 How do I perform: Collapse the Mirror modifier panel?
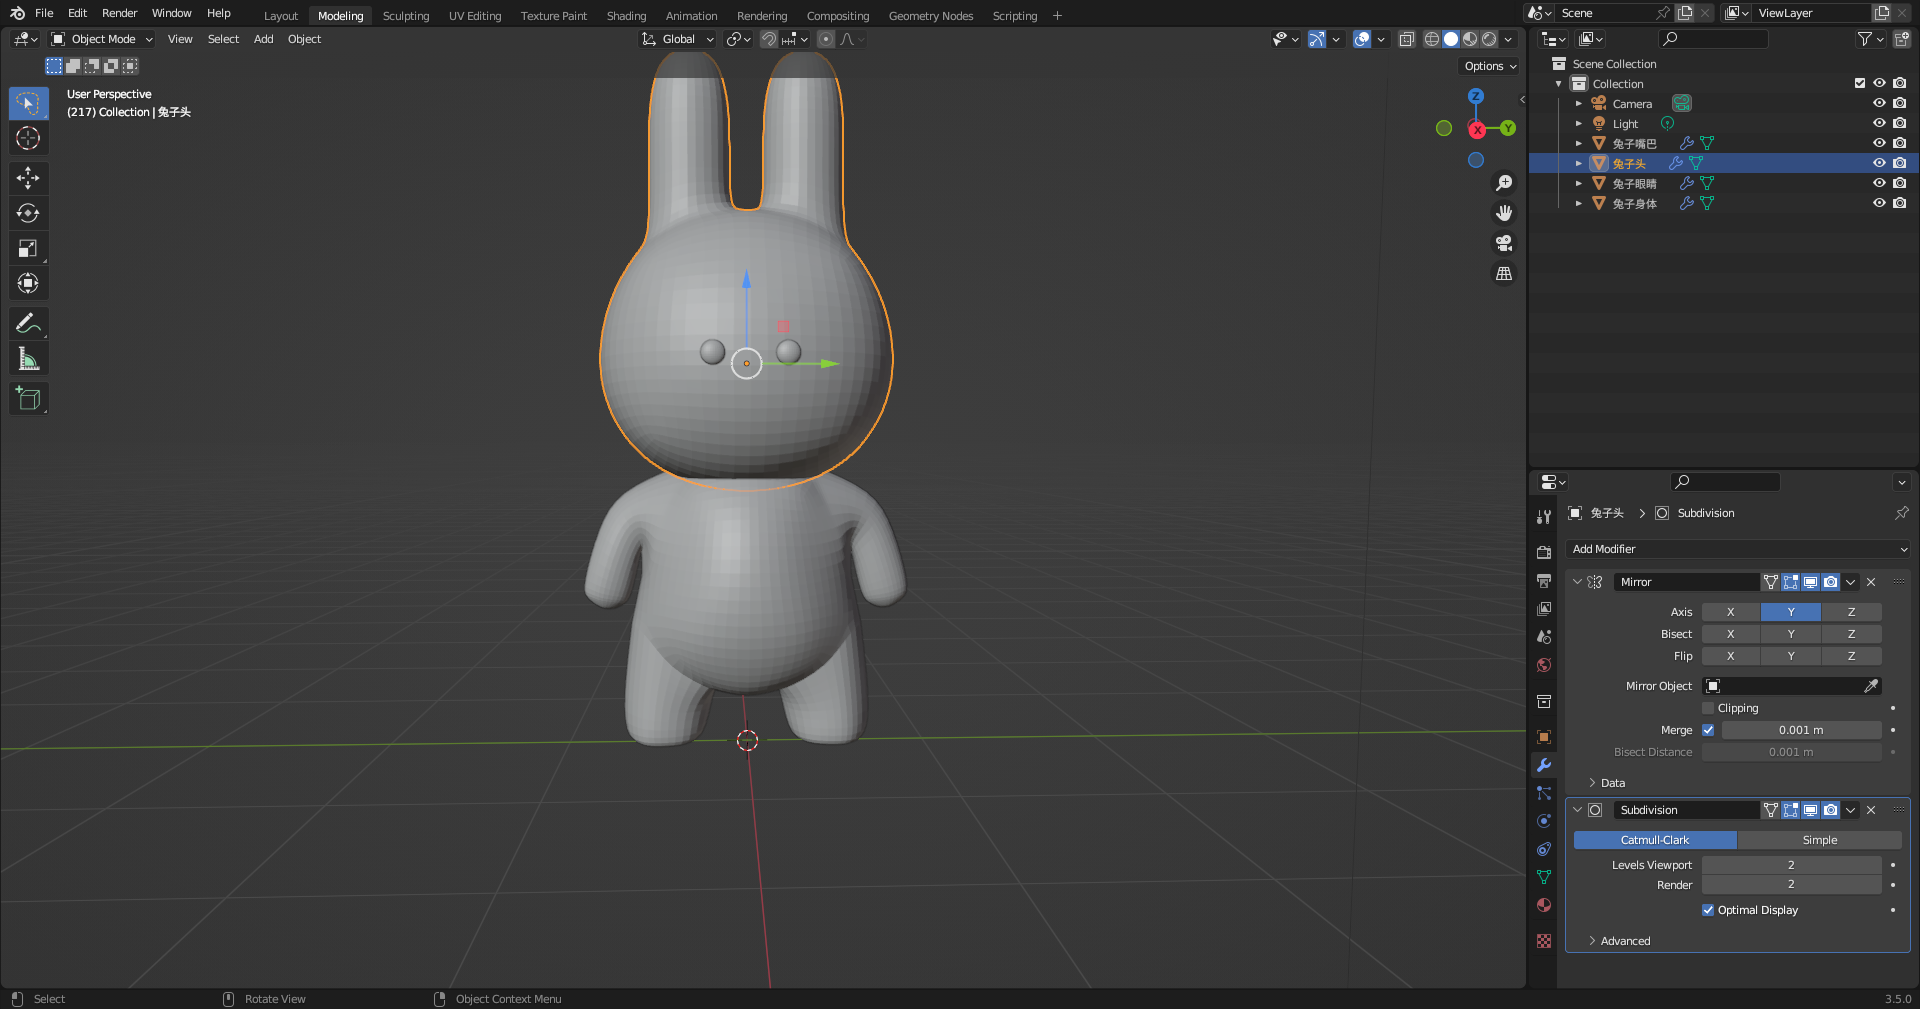tap(1577, 582)
